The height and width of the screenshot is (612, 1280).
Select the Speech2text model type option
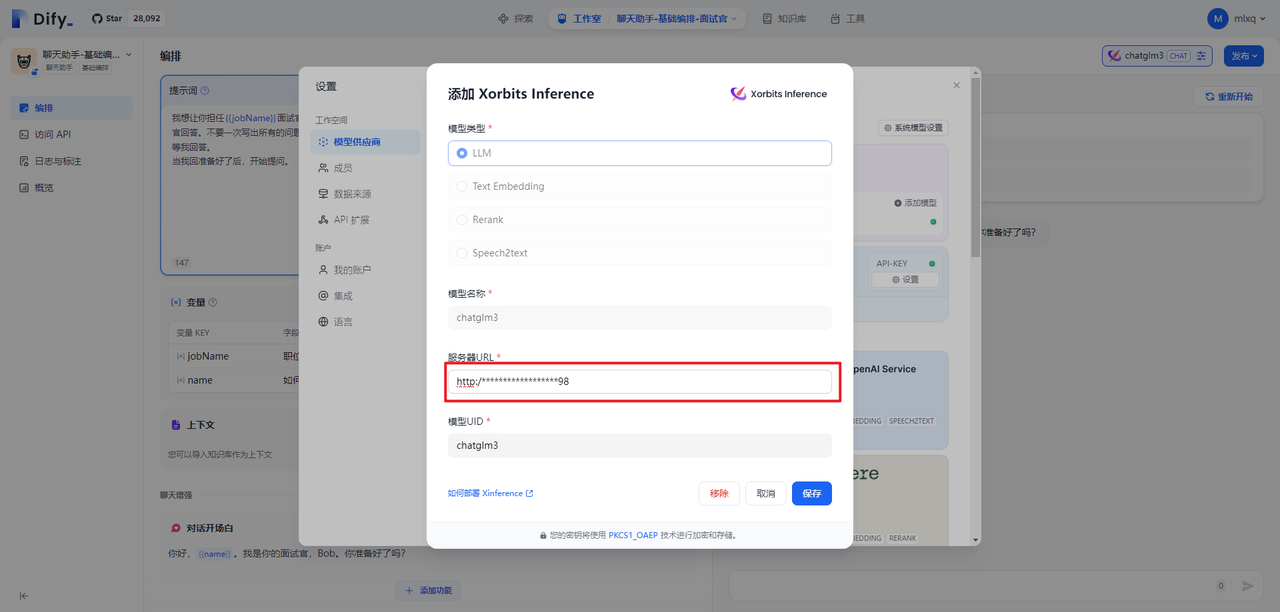pyautogui.click(x=639, y=253)
